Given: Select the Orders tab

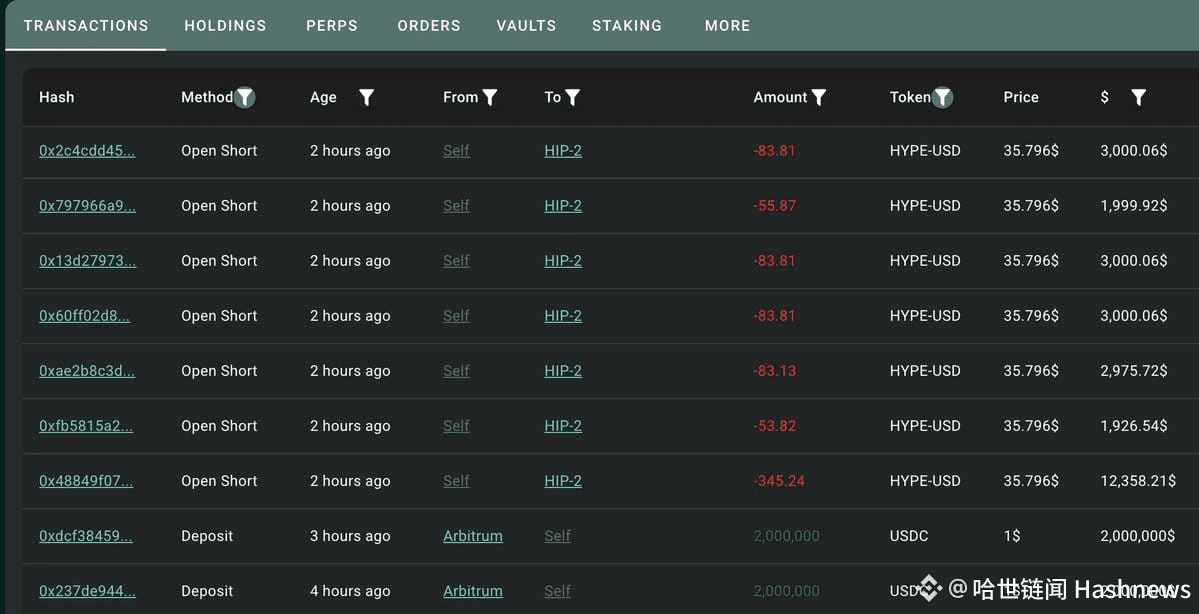Looking at the screenshot, I should click(429, 25).
